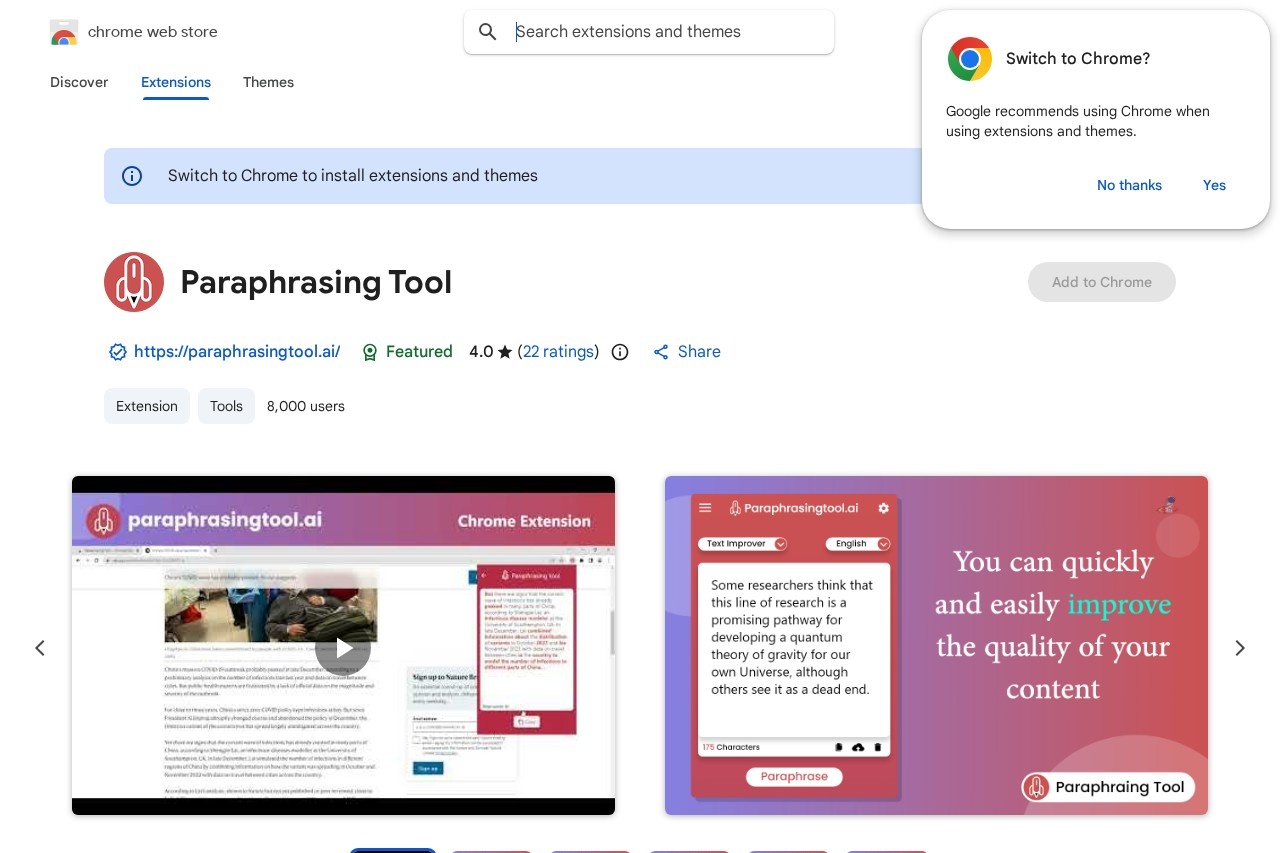Click the chrome web store logo icon
1280x853 pixels.
[x=63, y=32]
